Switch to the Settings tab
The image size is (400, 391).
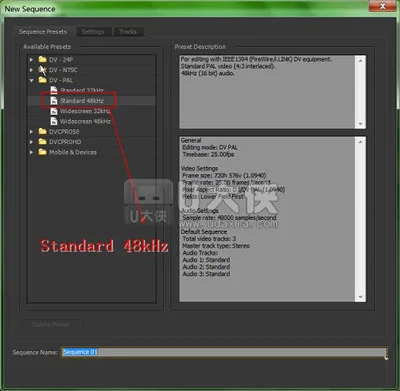[93, 32]
